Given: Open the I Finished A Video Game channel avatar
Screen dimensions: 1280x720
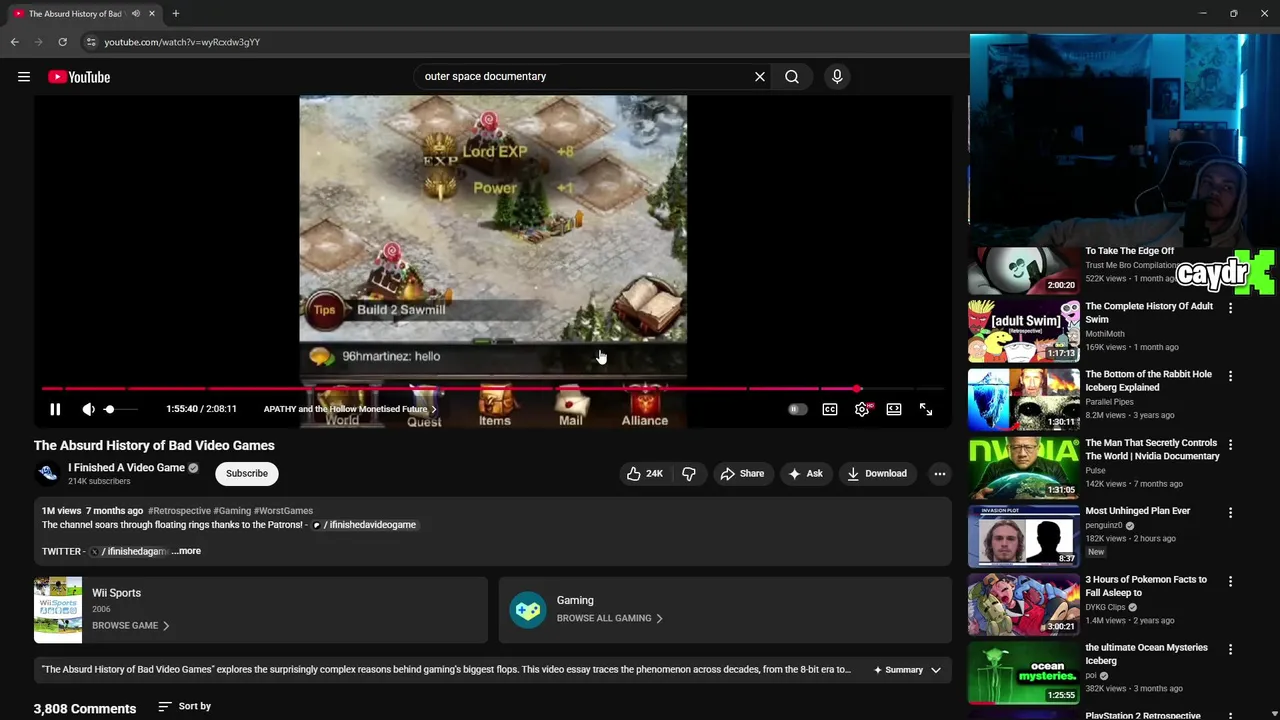Looking at the screenshot, I should (x=47, y=474).
